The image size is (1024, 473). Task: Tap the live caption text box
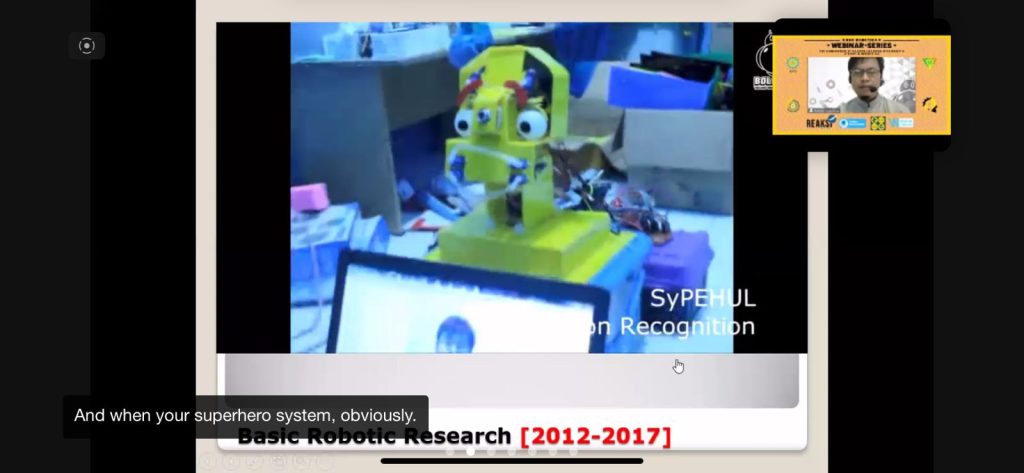click(245, 415)
